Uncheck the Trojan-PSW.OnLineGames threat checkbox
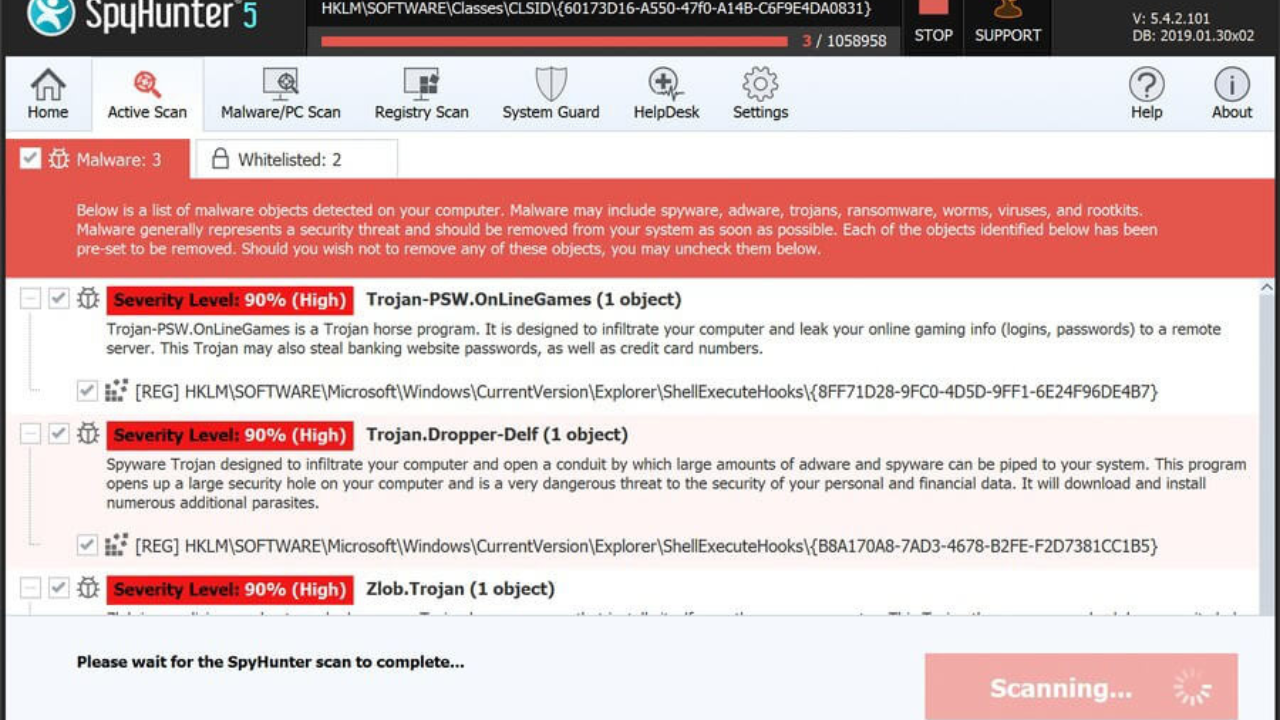The image size is (1280, 720). [x=59, y=298]
